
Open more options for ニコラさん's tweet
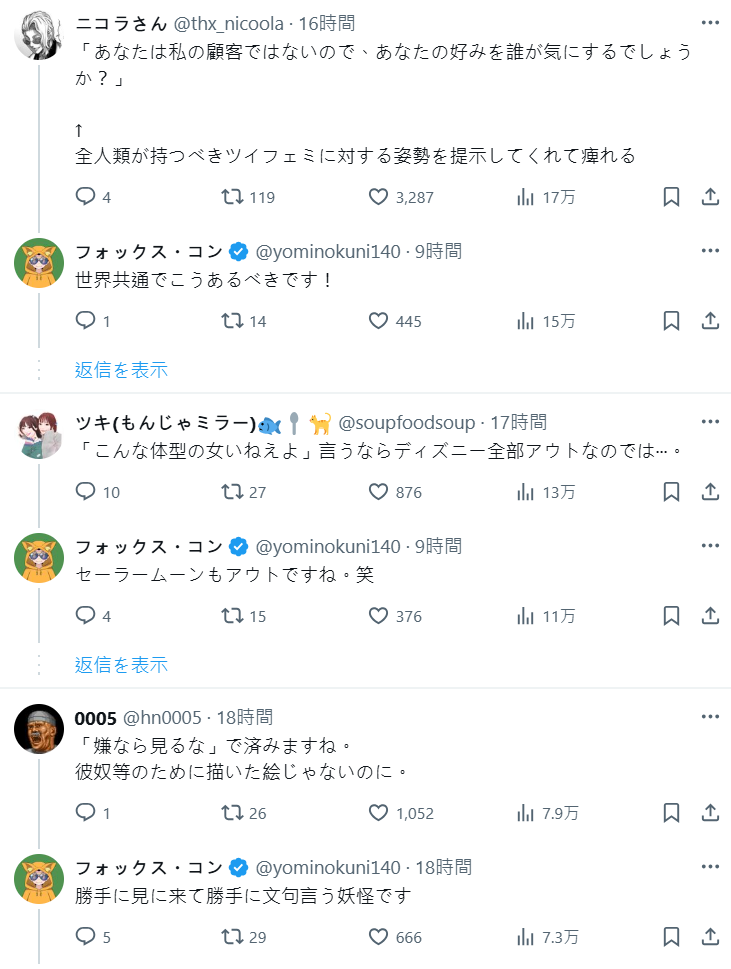(710, 23)
